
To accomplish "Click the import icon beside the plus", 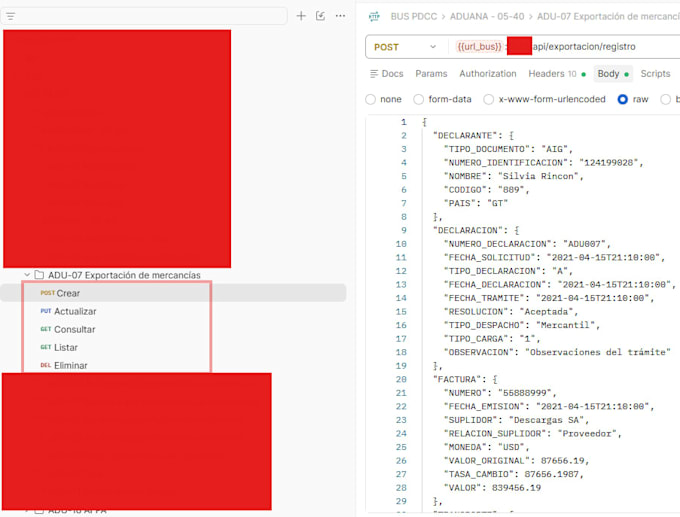I will click(320, 16).
